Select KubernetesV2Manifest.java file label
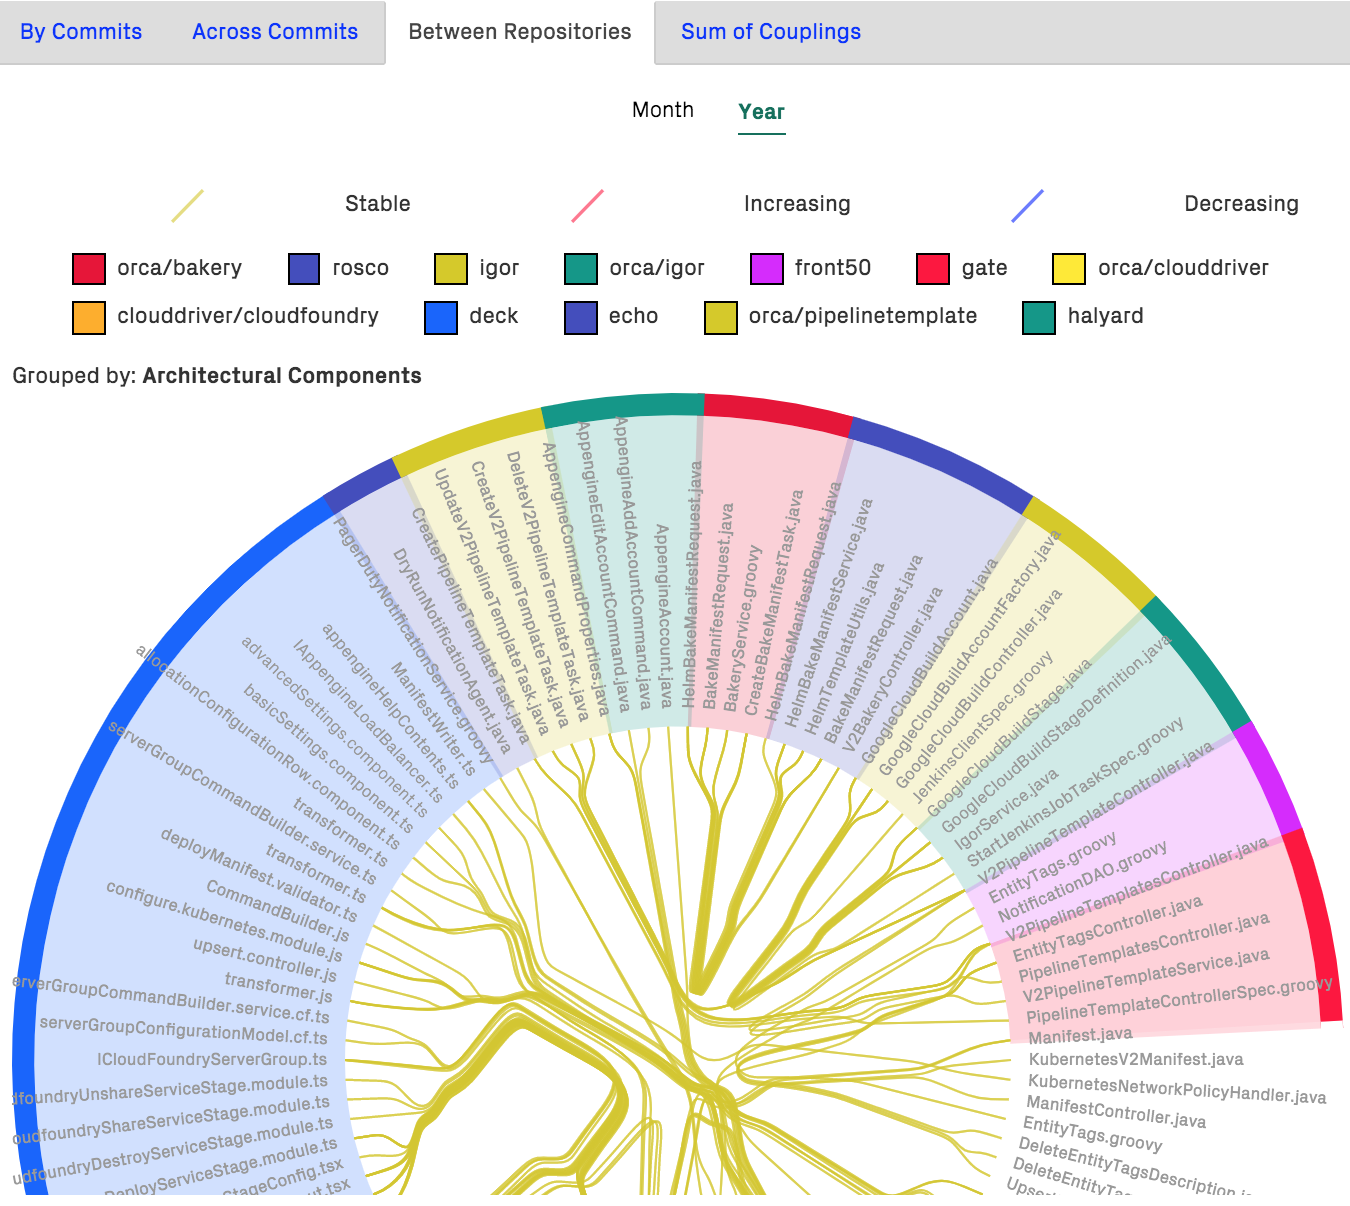This screenshot has width=1350, height=1206. [x=1135, y=1059]
